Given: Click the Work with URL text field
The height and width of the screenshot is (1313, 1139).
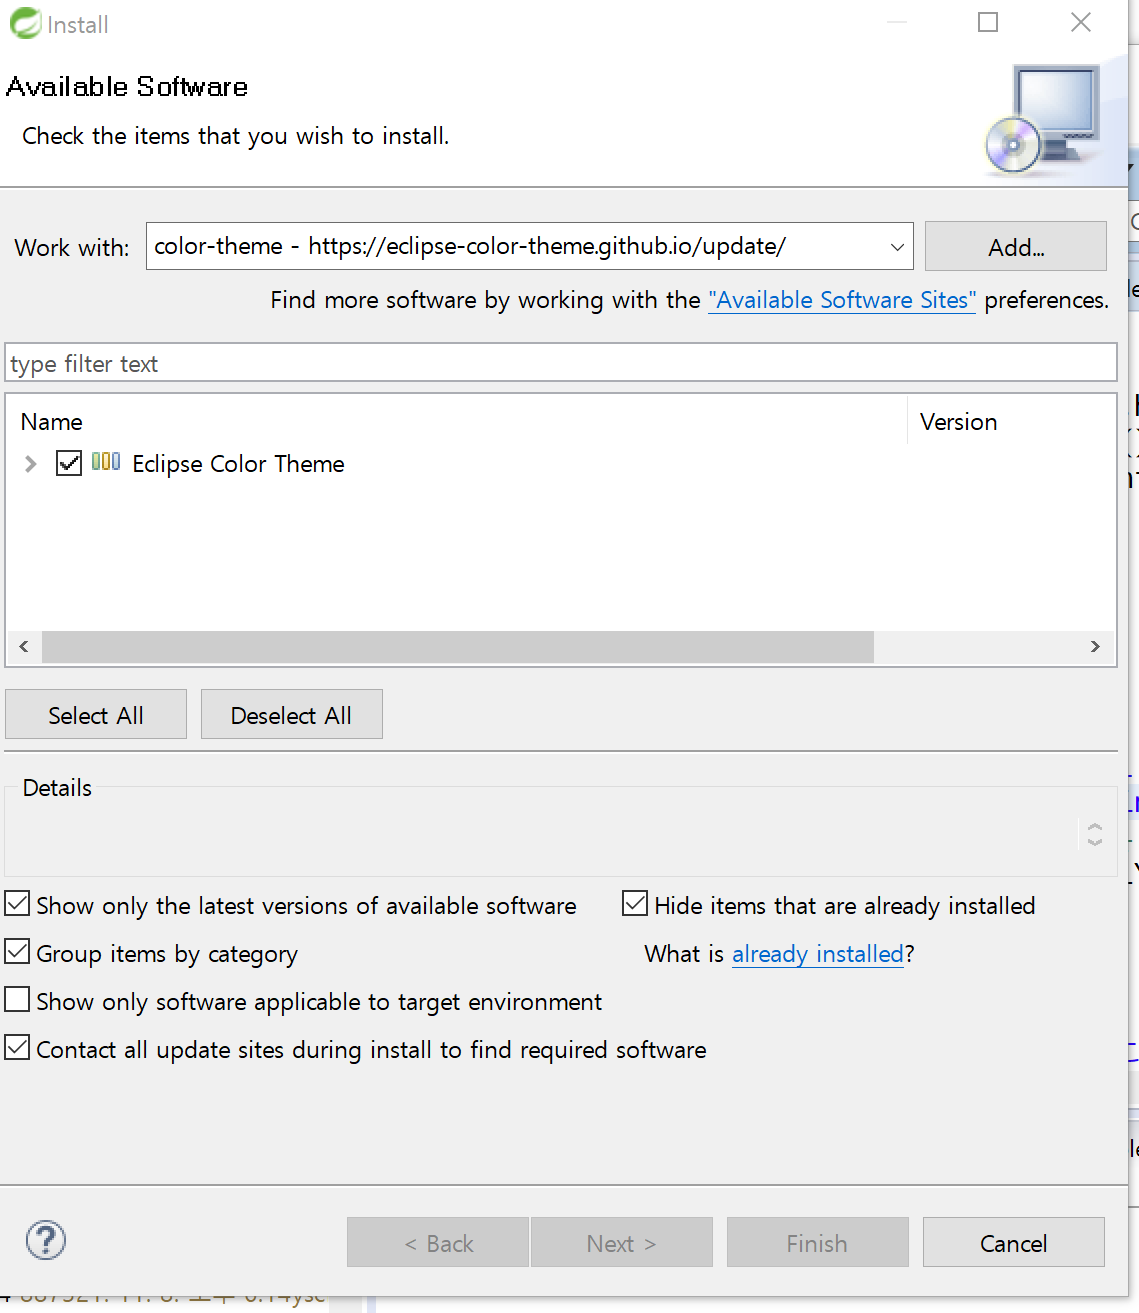Looking at the screenshot, I should [x=515, y=246].
